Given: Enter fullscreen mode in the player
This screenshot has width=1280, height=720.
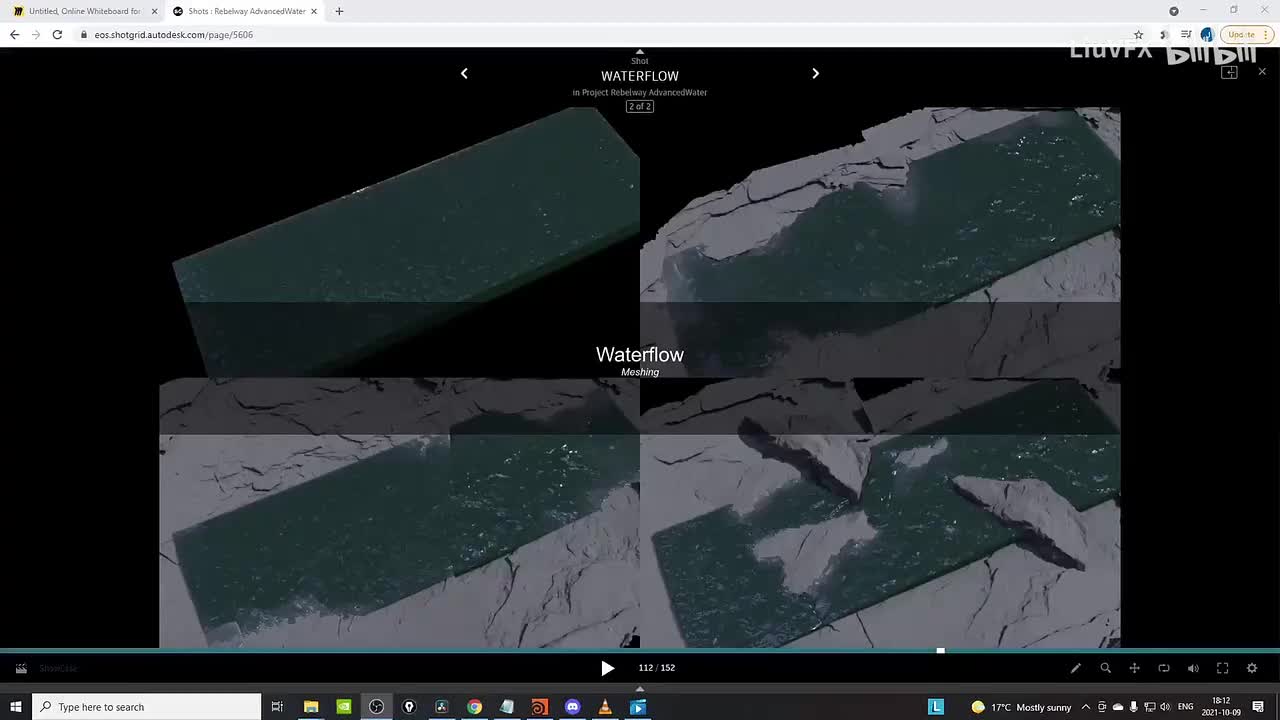Looking at the screenshot, I should pyautogui.click(x=1222, y=668).
